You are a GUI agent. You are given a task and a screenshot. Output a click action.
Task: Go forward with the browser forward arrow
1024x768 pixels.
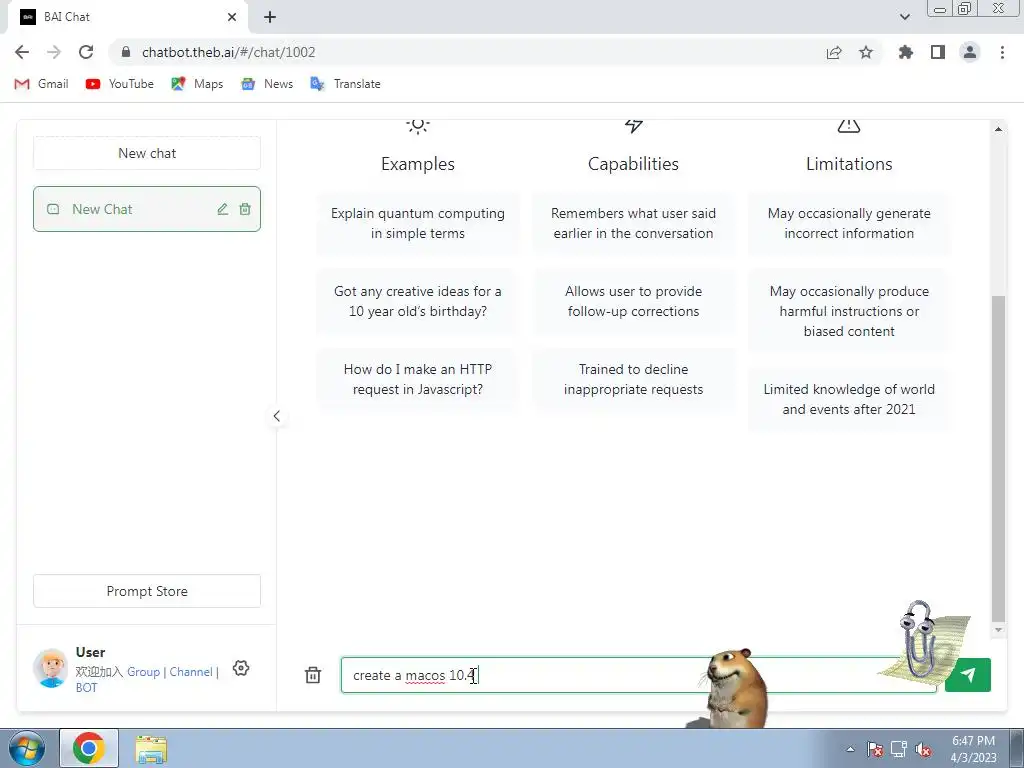(x=54, y=52)
